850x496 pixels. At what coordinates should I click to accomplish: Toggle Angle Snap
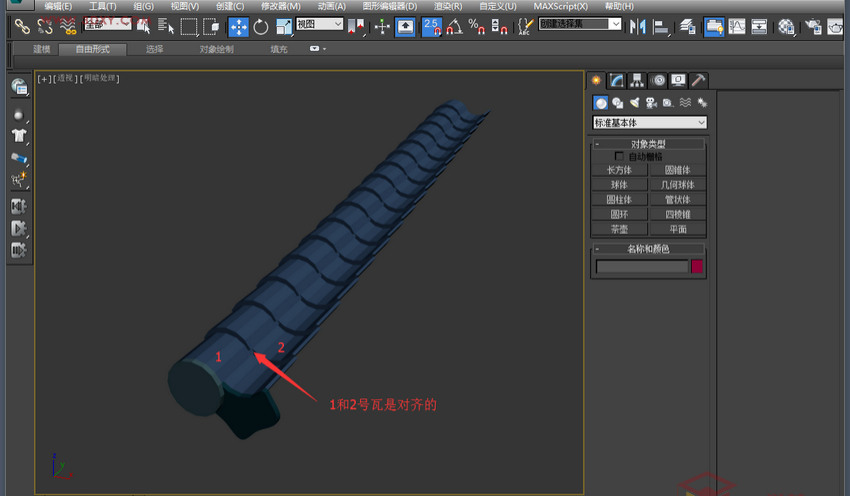click(x=454, y=26)
